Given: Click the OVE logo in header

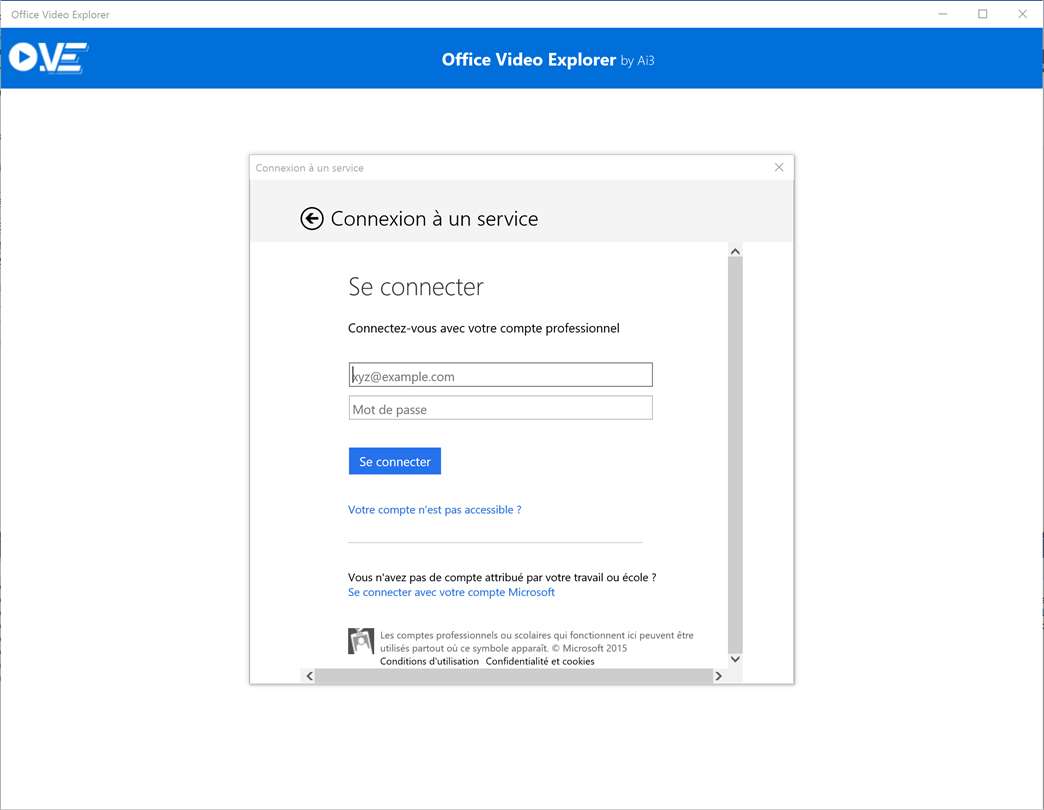Looking at the screenshot, I should tap(48, 57).
